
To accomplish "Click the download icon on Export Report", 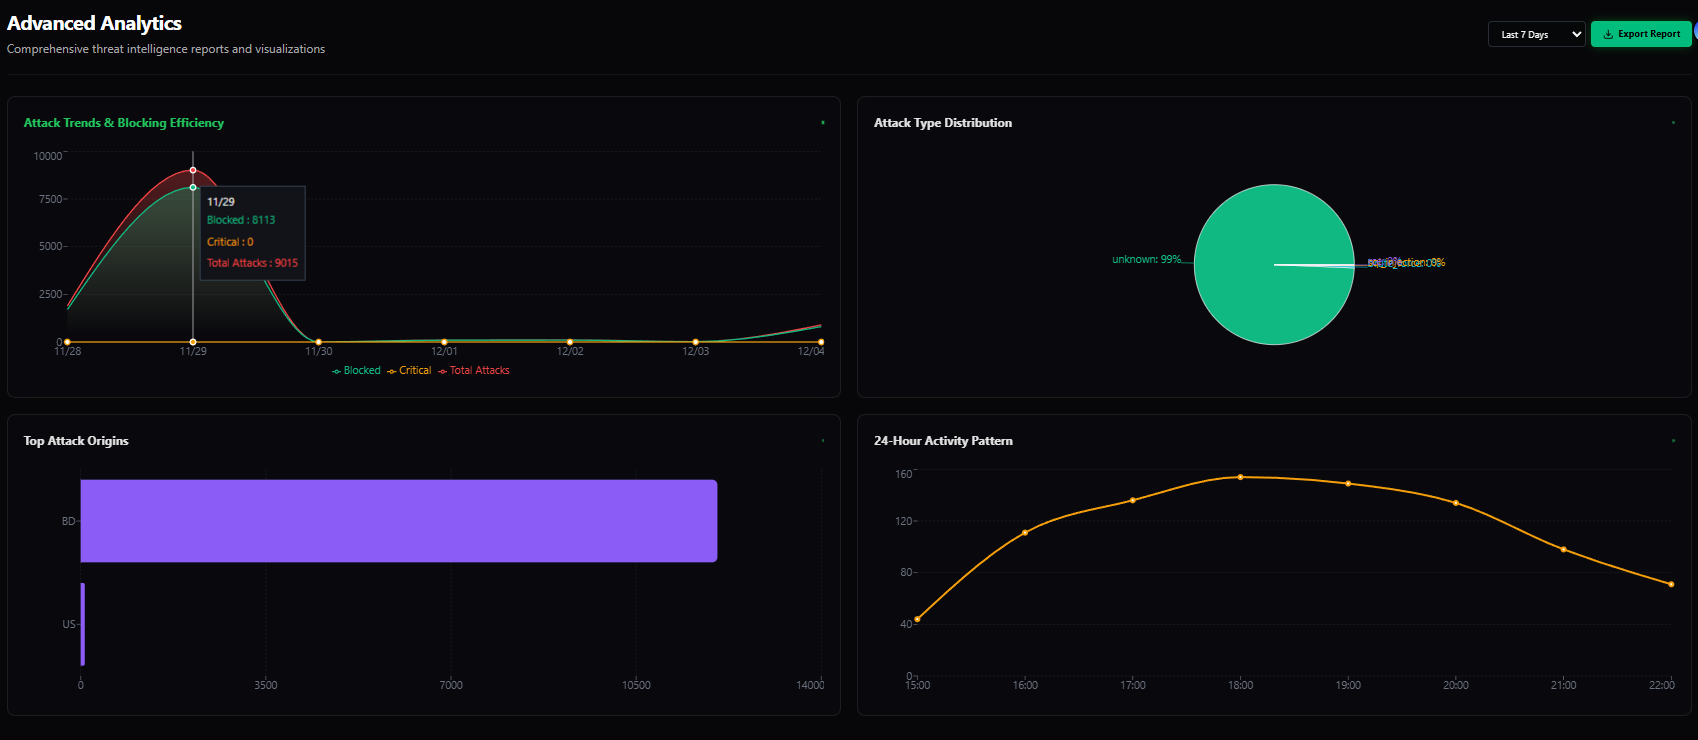I will [1608, 34].
